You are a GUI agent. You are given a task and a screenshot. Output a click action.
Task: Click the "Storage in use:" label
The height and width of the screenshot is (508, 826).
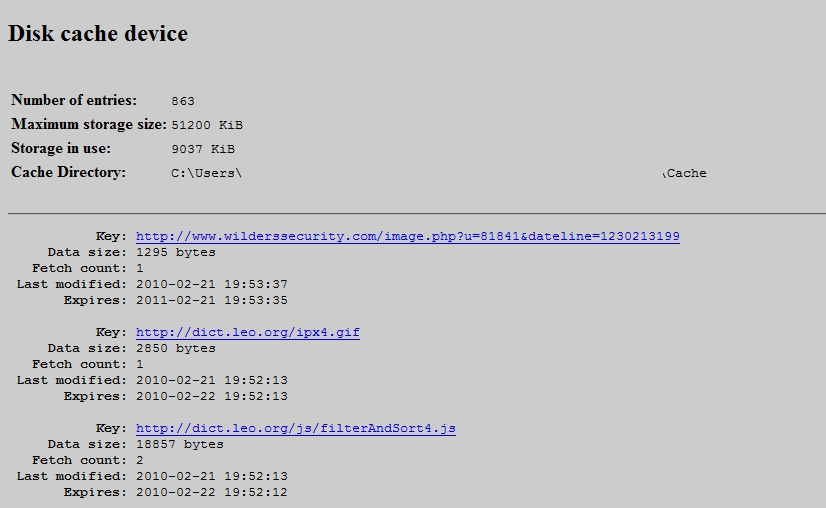coord(61,148)
